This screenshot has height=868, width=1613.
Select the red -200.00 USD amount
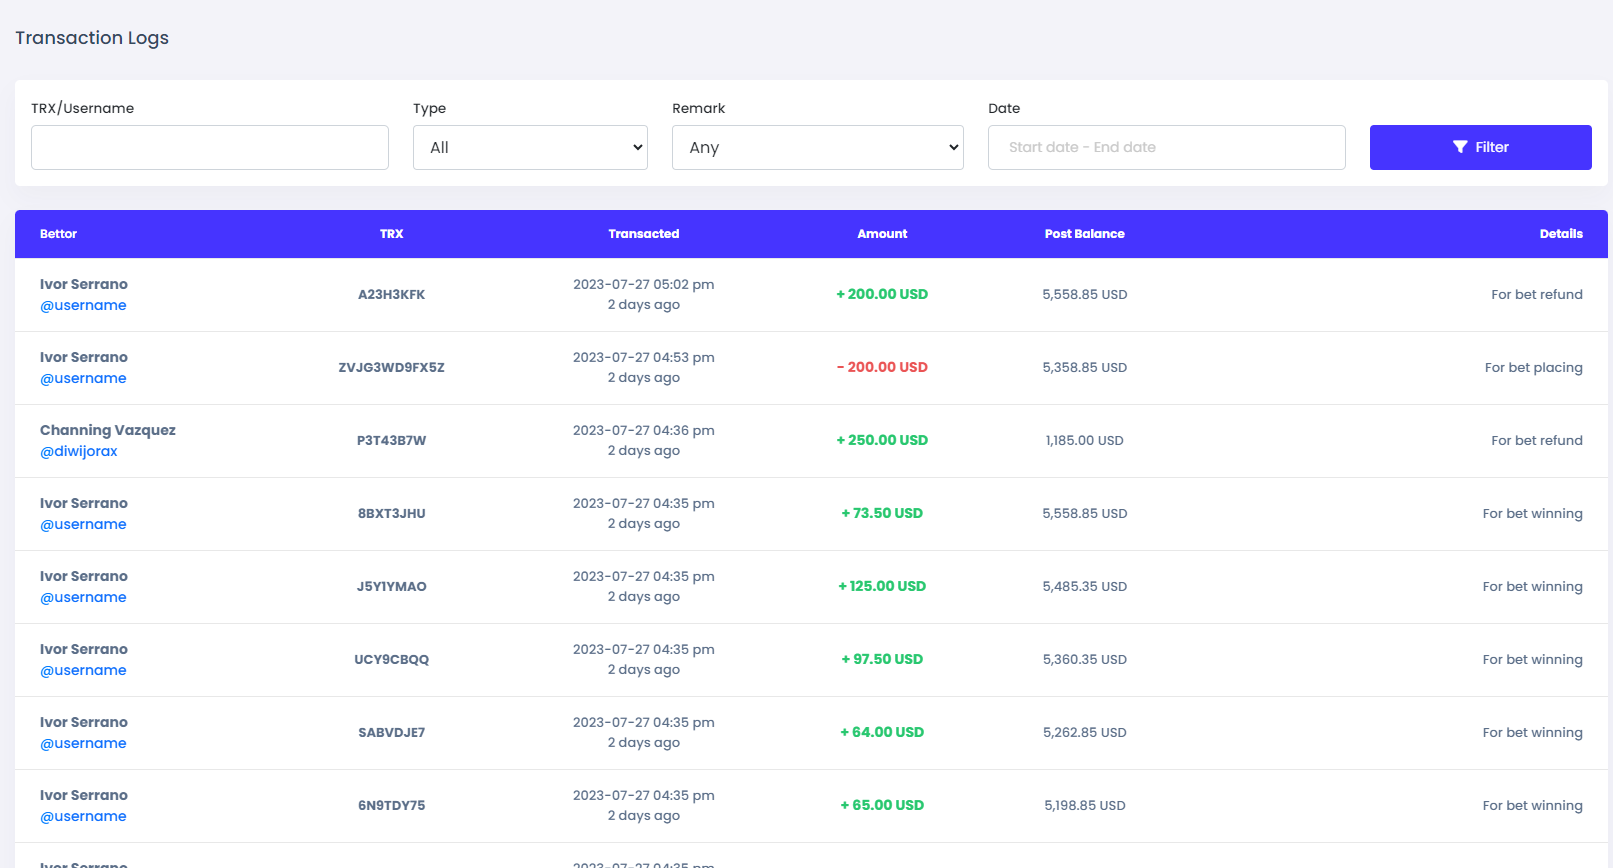[882, 367]
